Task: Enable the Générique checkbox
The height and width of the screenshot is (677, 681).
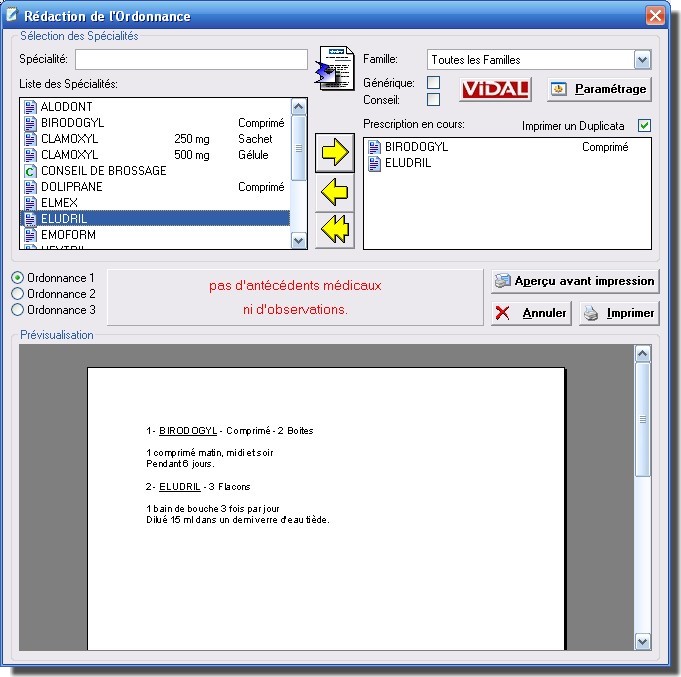Action: tap(433, 82)
